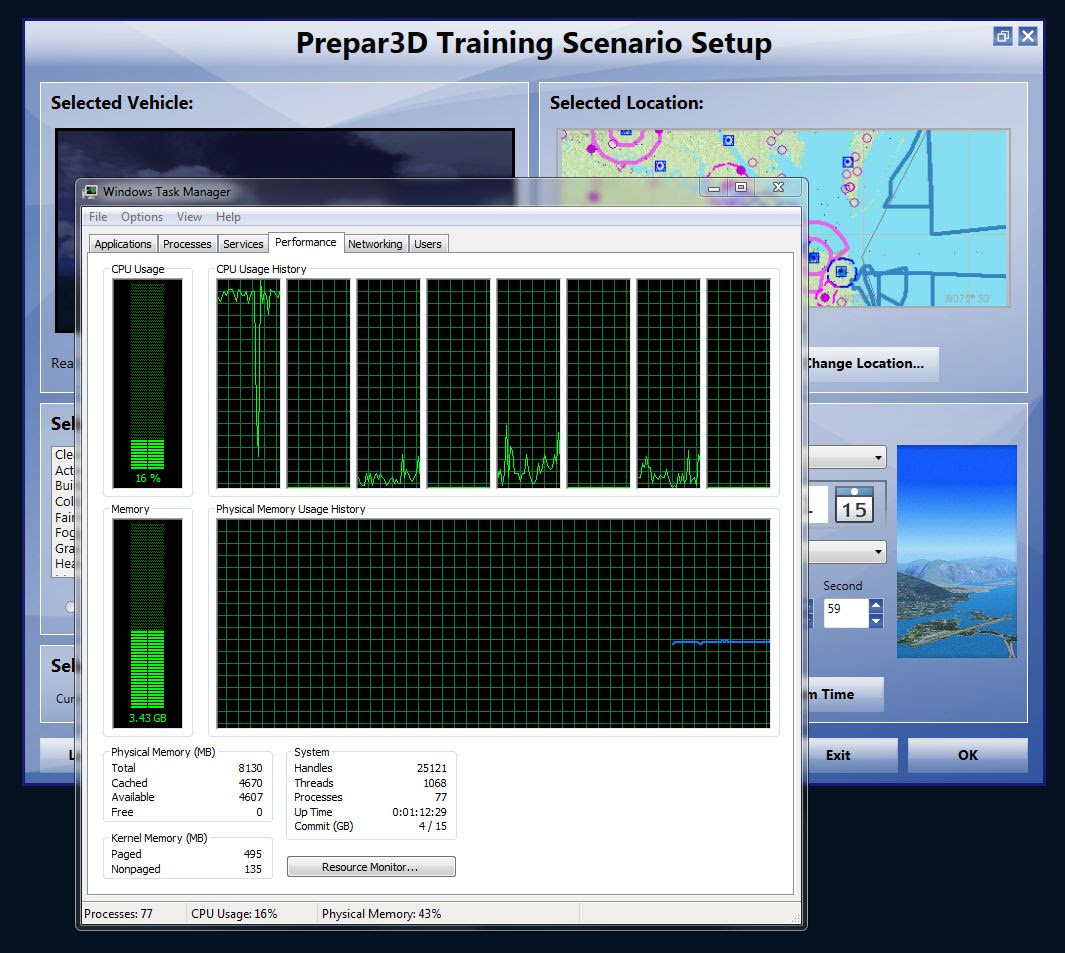
Task: Click the coastal scenery preview image
Action: pyautogui.click(x=956, y=551)
